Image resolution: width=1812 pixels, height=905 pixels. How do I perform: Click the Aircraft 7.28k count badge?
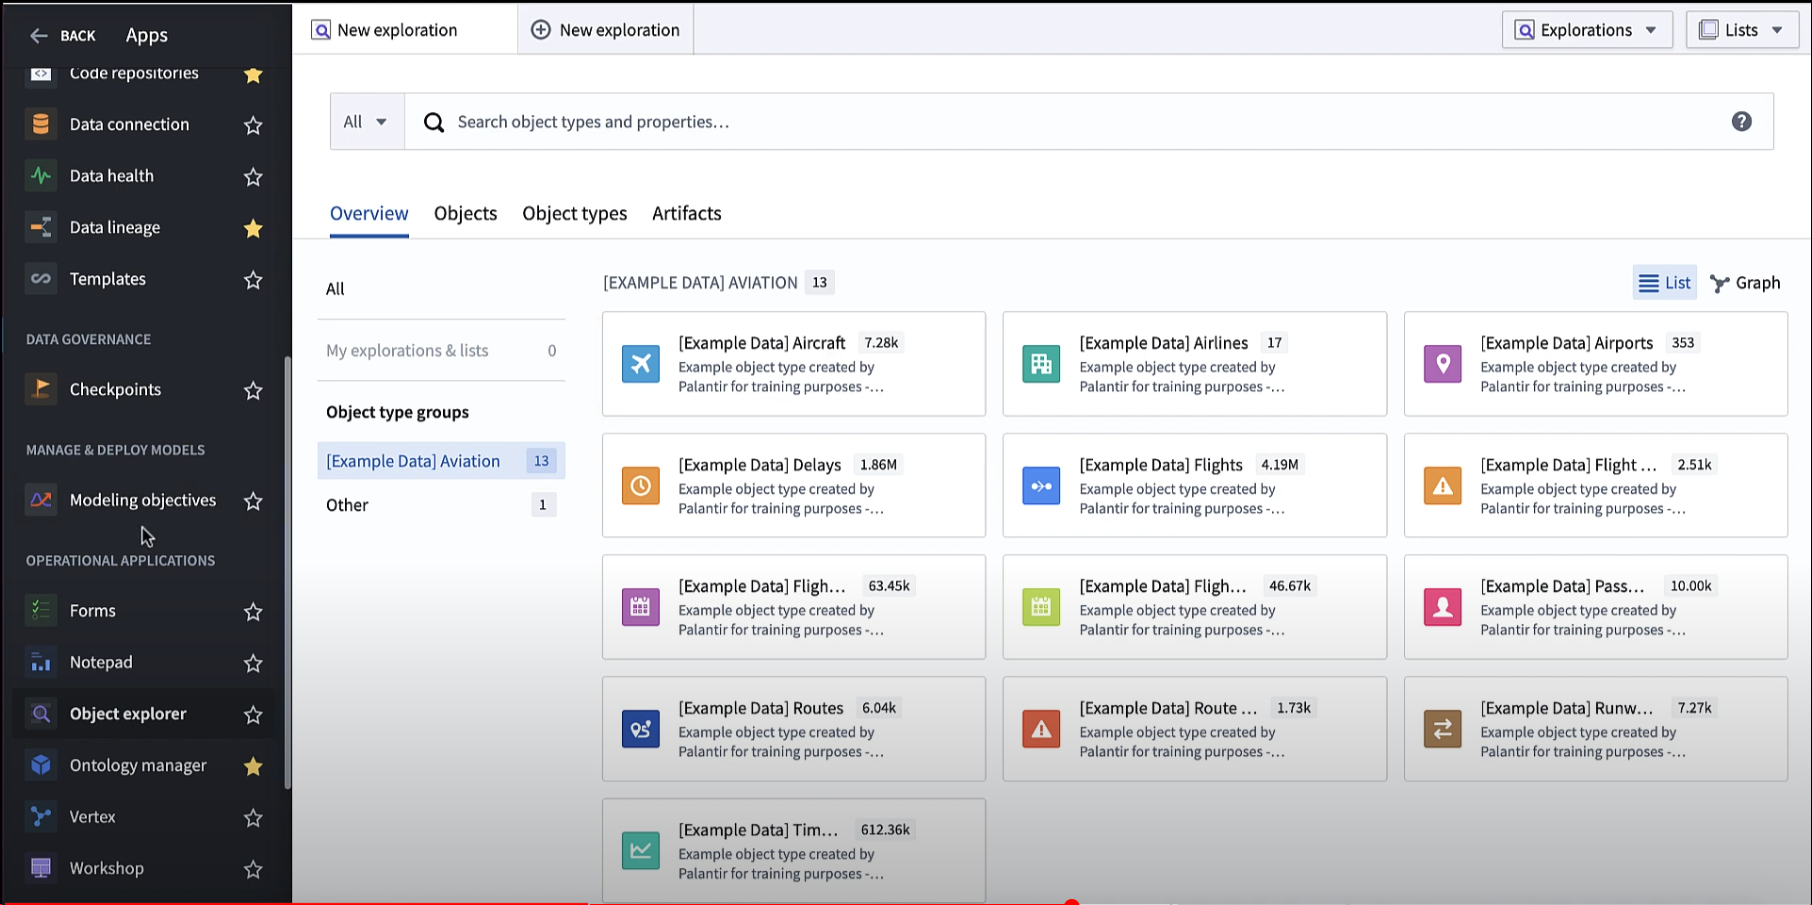pyautogui.click(x=881, y=343)
